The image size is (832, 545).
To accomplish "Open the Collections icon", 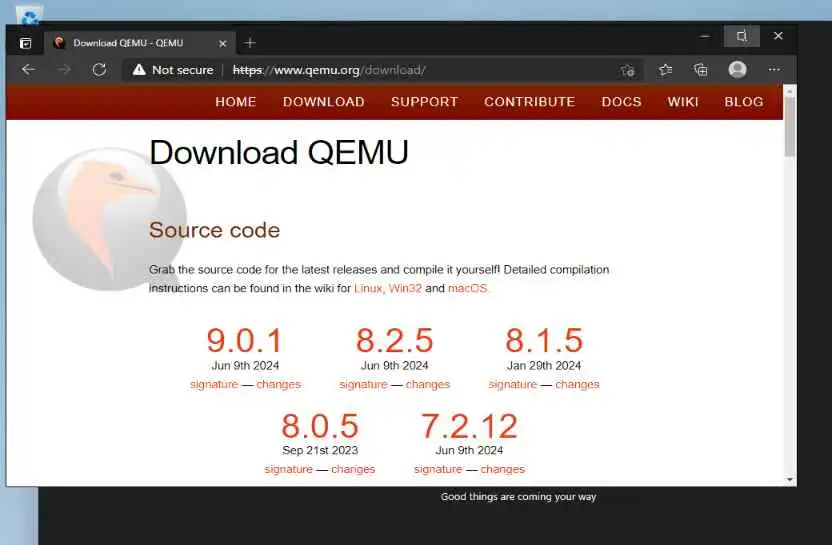I will coord(701,70).
